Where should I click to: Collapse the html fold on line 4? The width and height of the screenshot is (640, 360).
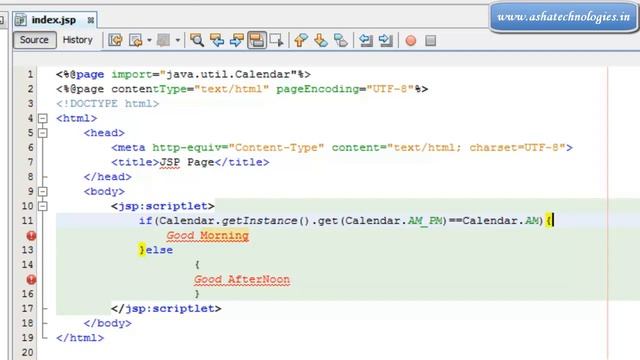43,118
